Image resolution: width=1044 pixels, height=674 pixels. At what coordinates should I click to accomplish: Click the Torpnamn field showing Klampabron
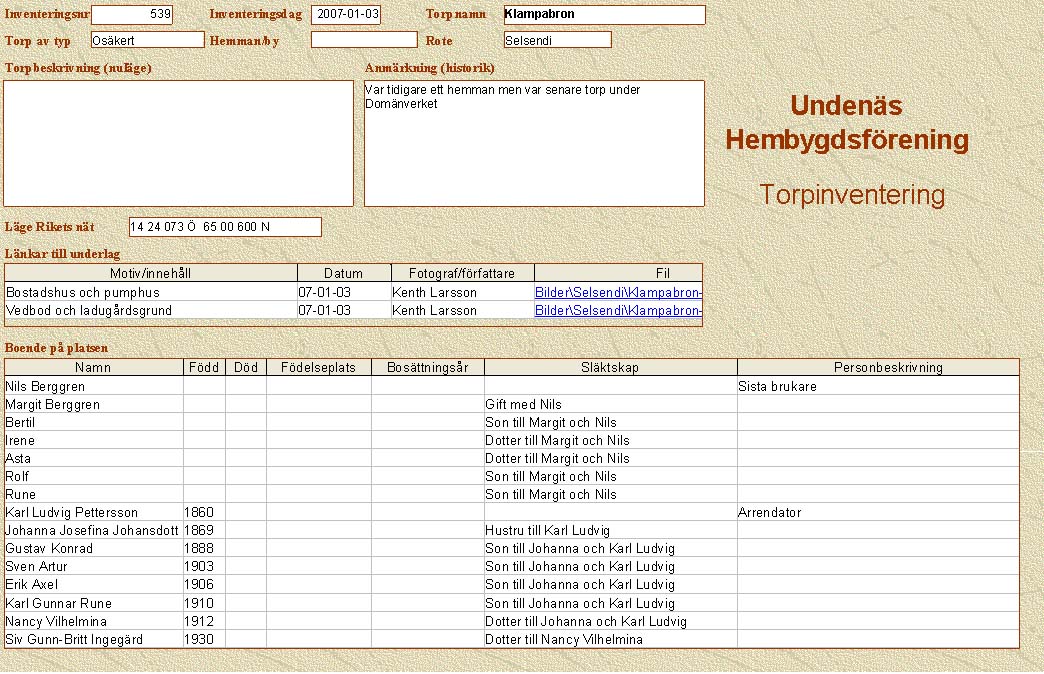click(604, 15)
